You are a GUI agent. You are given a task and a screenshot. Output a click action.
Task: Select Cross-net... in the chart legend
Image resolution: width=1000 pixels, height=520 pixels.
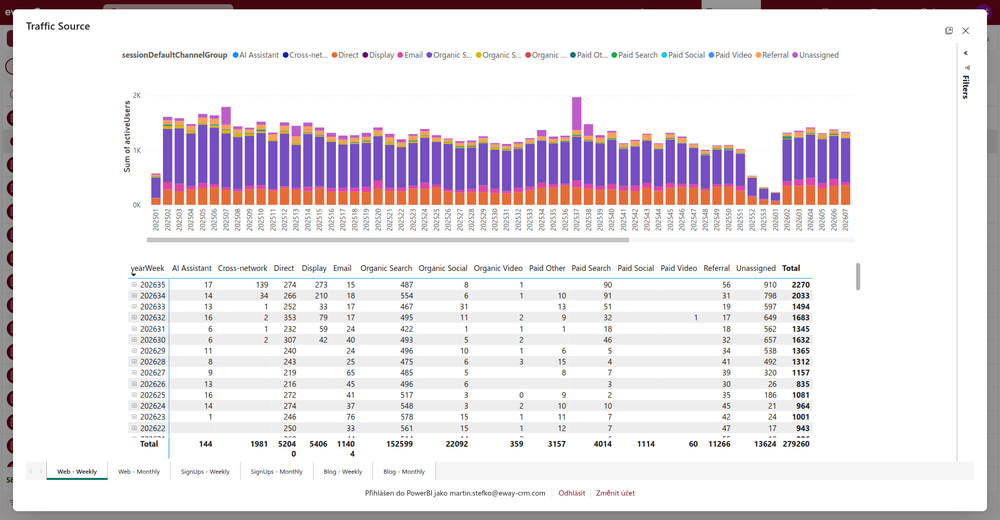(x=305, y=55)
